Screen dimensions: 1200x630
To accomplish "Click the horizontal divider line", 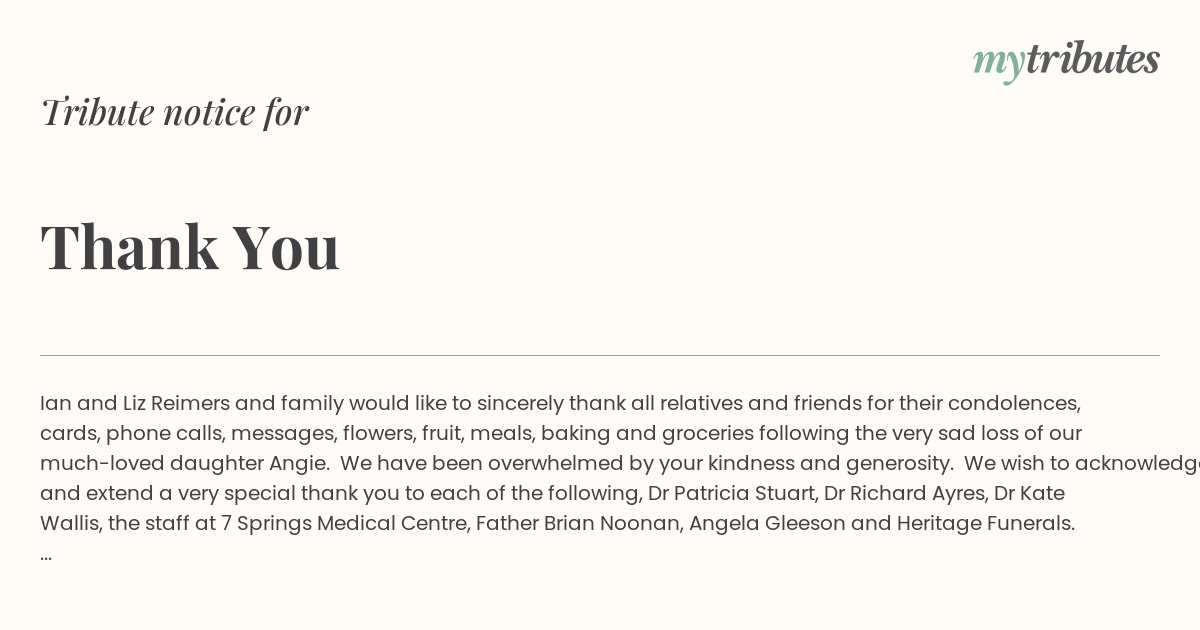I will tap(600, 355).
